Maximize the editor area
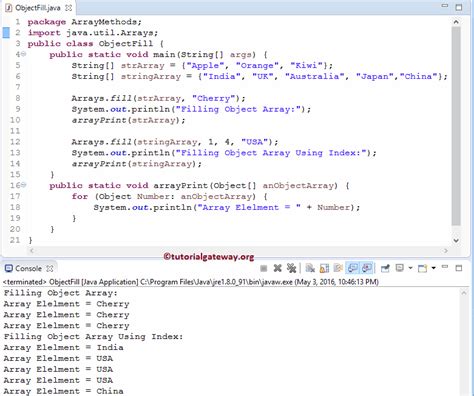Screen dimensions: 474x396 coord(459,7)
